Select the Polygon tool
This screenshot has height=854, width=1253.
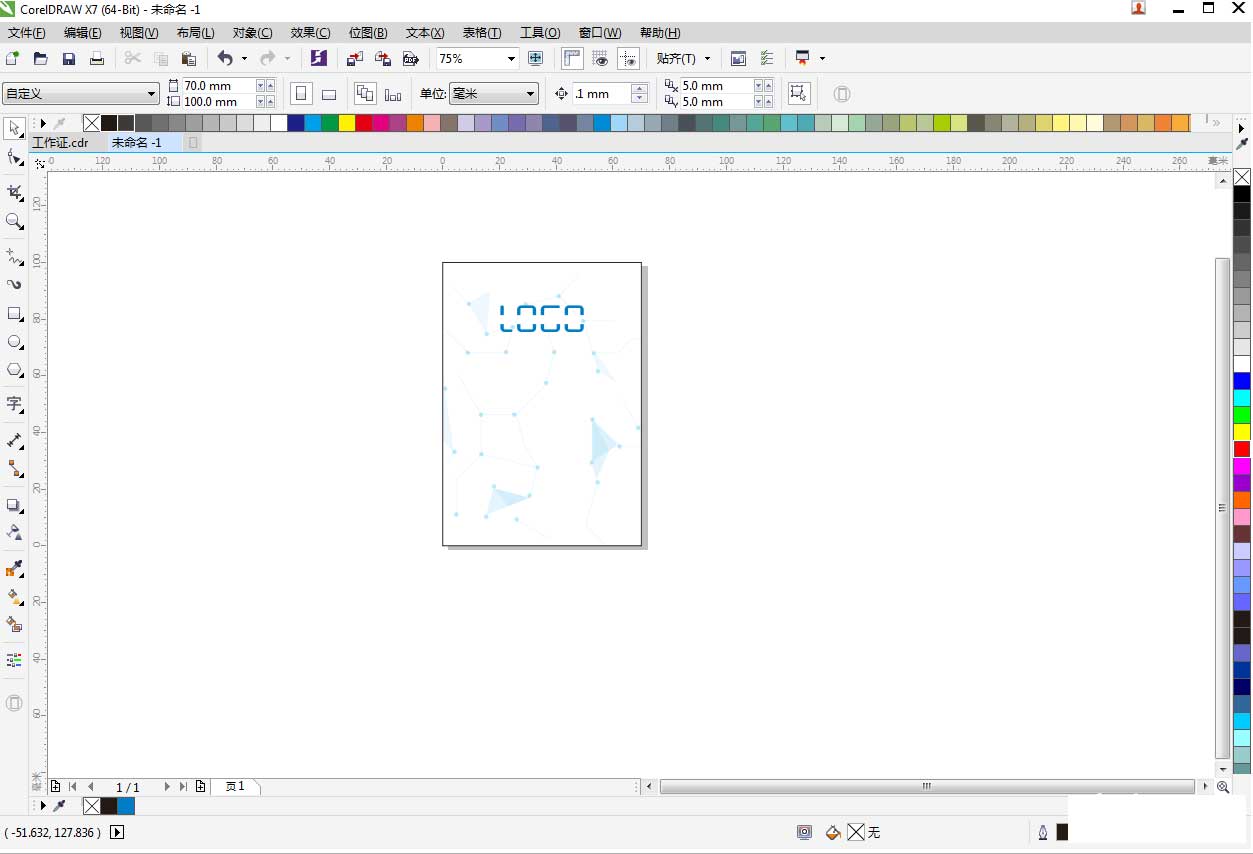[14, 370]
